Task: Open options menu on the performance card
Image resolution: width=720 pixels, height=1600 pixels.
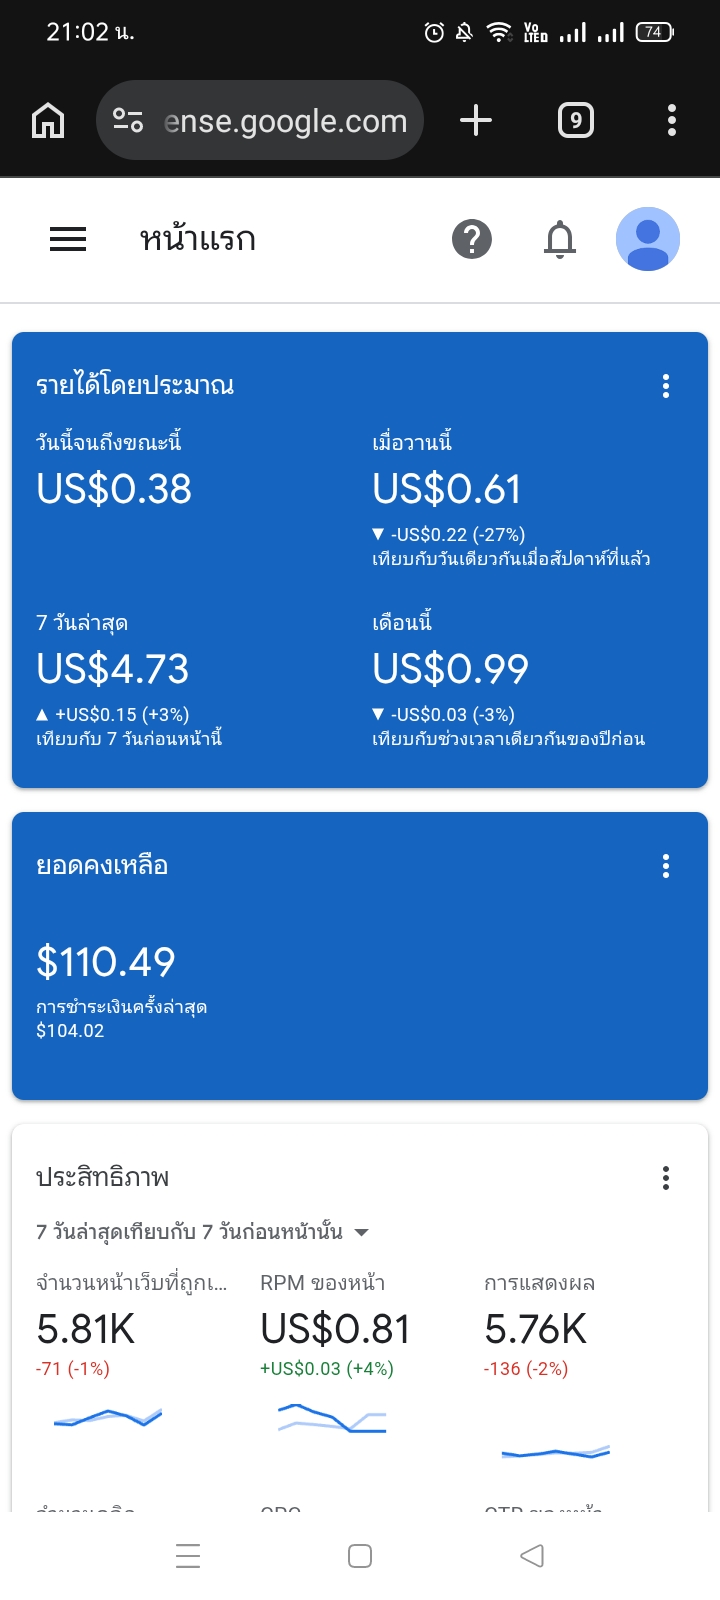Action: 666,1178
